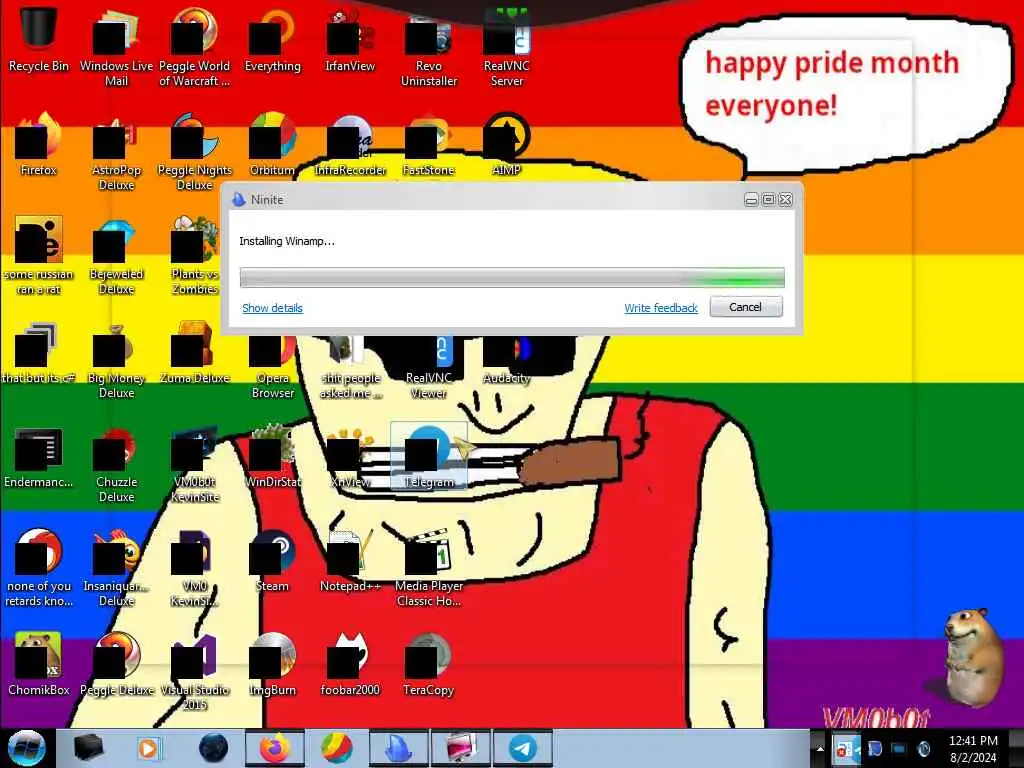Open Insaniquarium Deluxe desktop icon
Image resolution: width=1024 pixels, height=768 pixels.
pyautogui.click(x=116, y=567)
